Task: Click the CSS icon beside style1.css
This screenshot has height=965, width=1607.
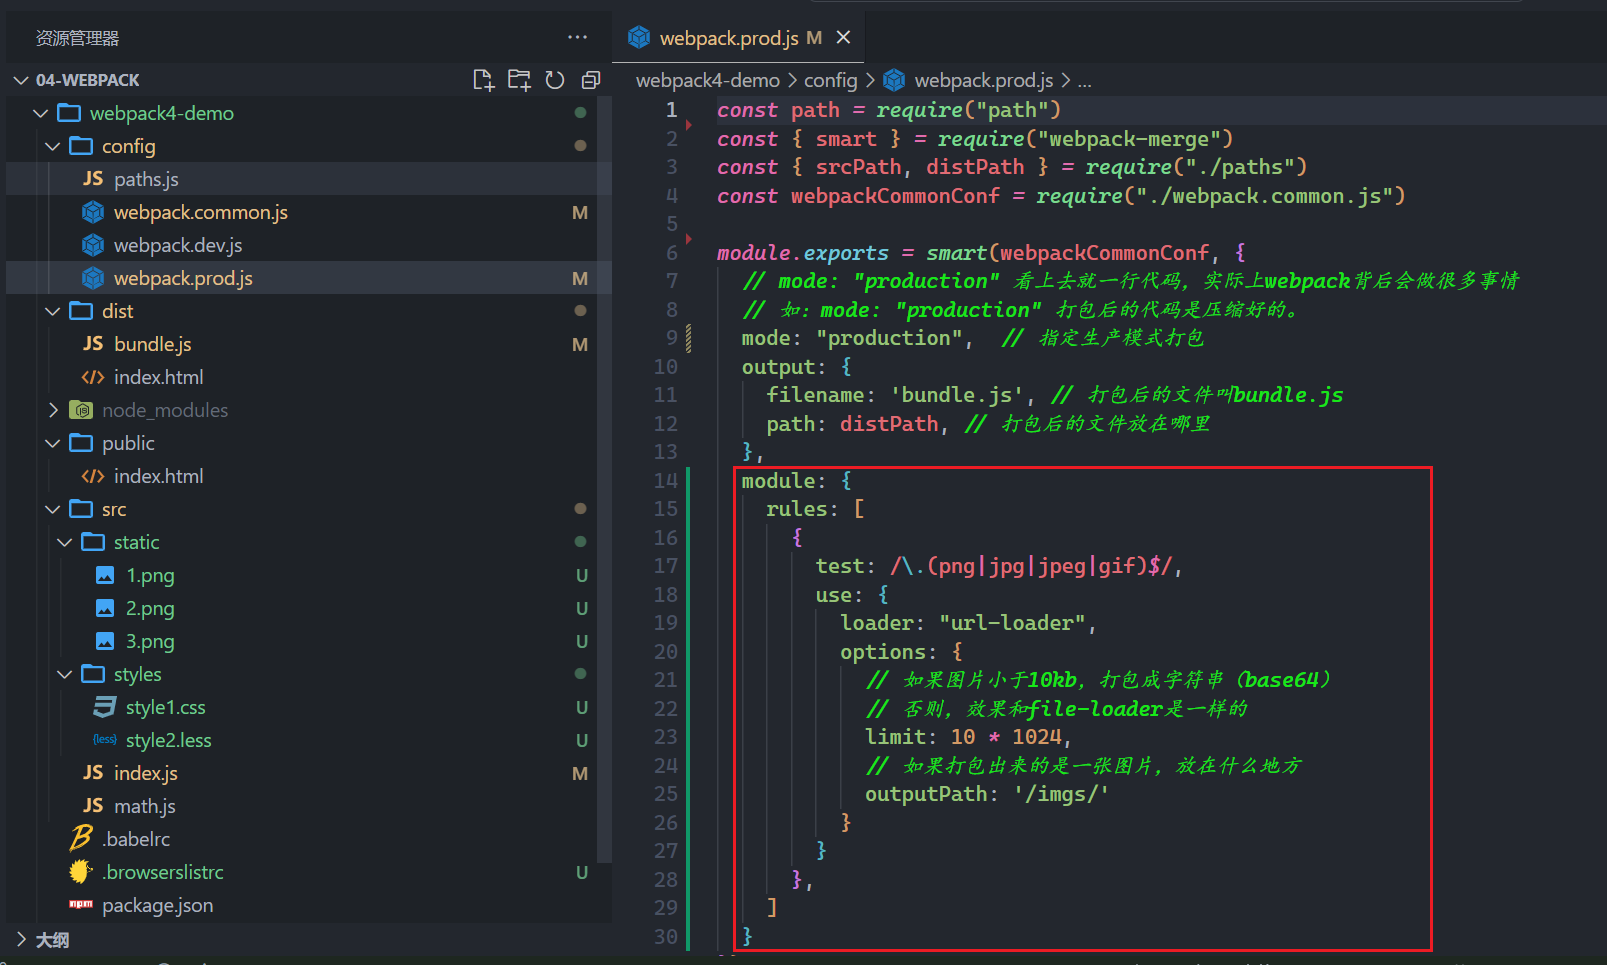Action: [x=105, y=707]
